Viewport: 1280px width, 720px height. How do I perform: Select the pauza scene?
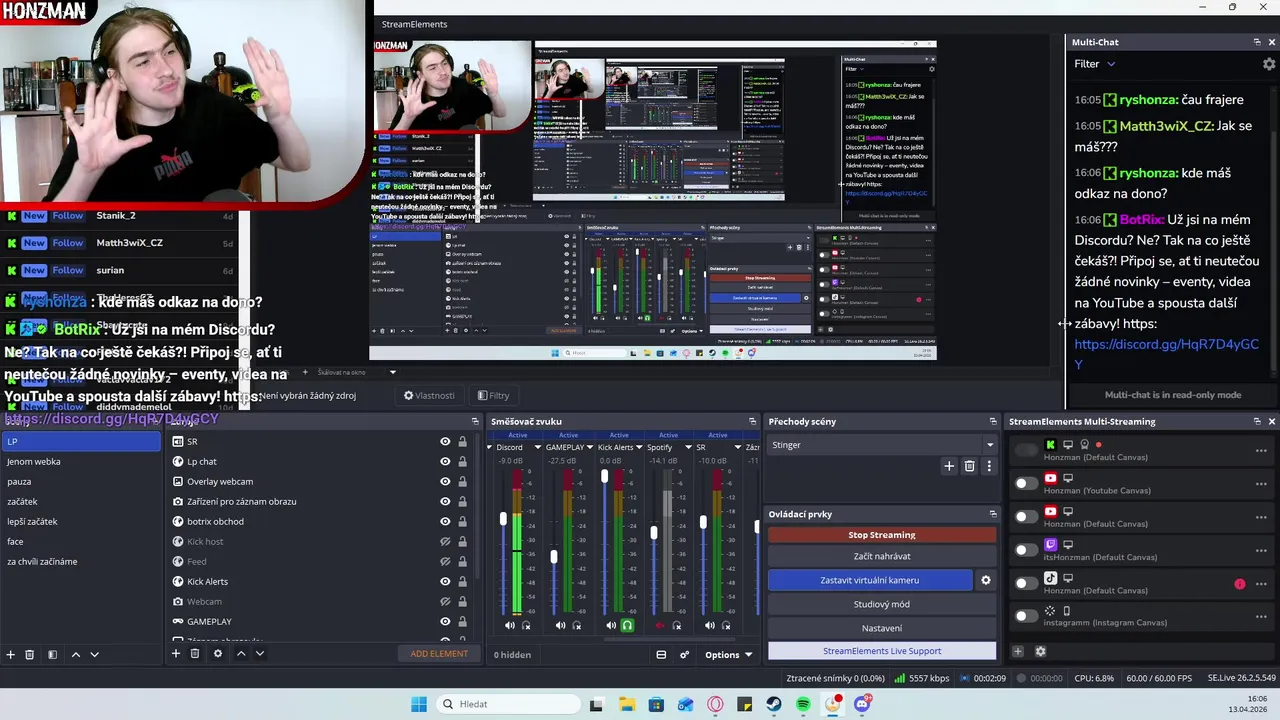click(80, 481)
